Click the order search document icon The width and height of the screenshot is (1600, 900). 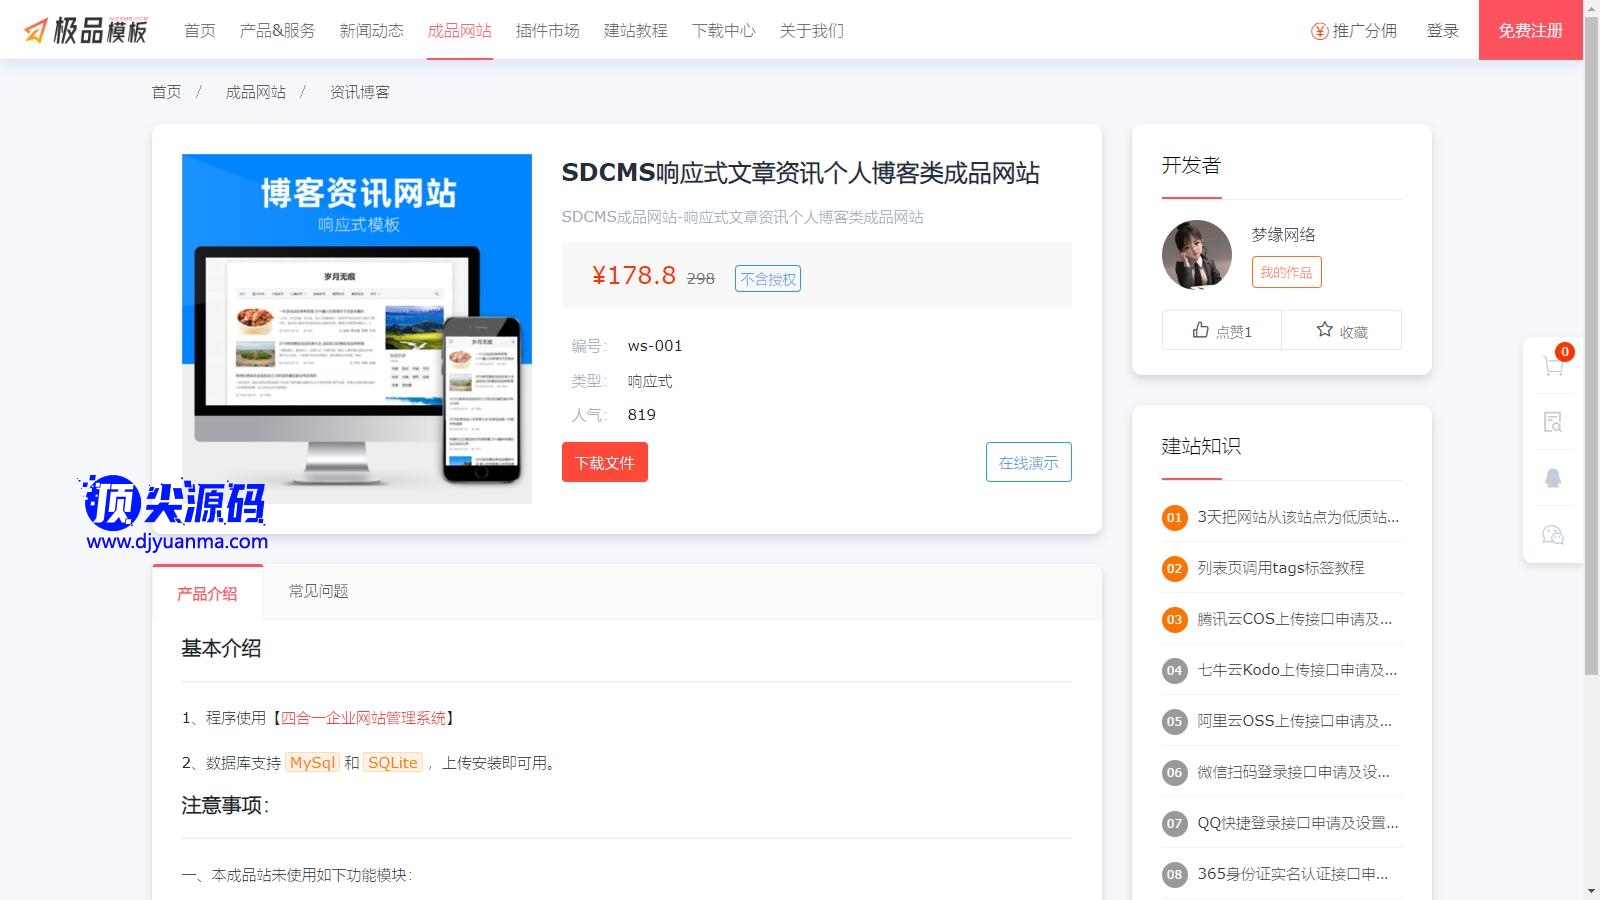[x=1553, y=422]
